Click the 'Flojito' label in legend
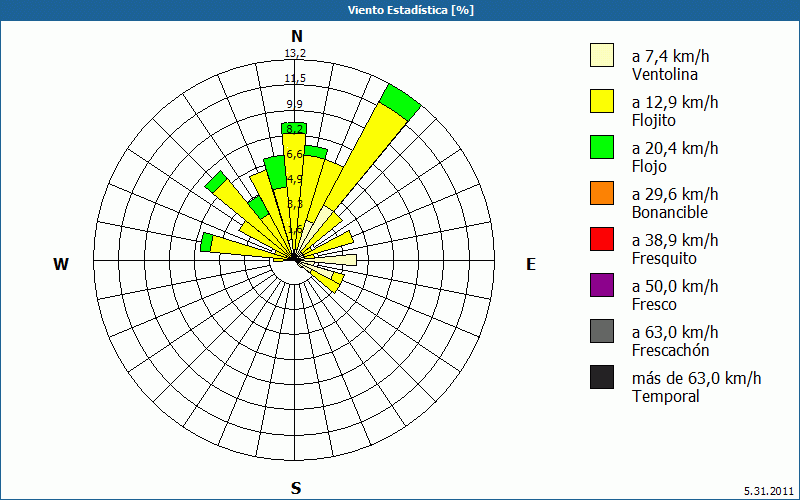Screen dimensions: 800x500 [654, 121]
